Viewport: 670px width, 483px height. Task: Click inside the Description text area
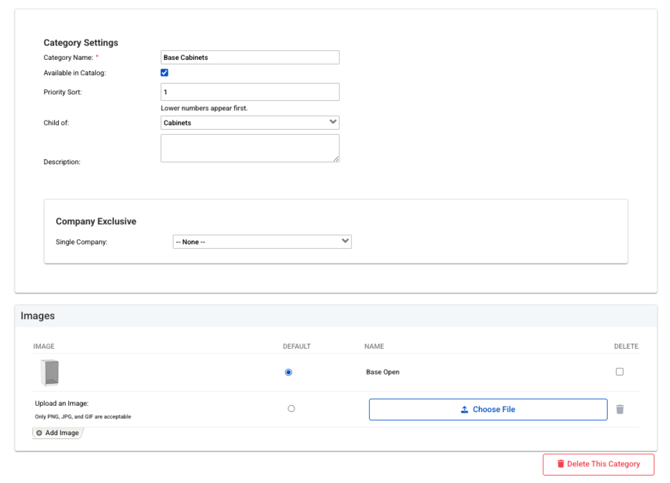[250, 148]
